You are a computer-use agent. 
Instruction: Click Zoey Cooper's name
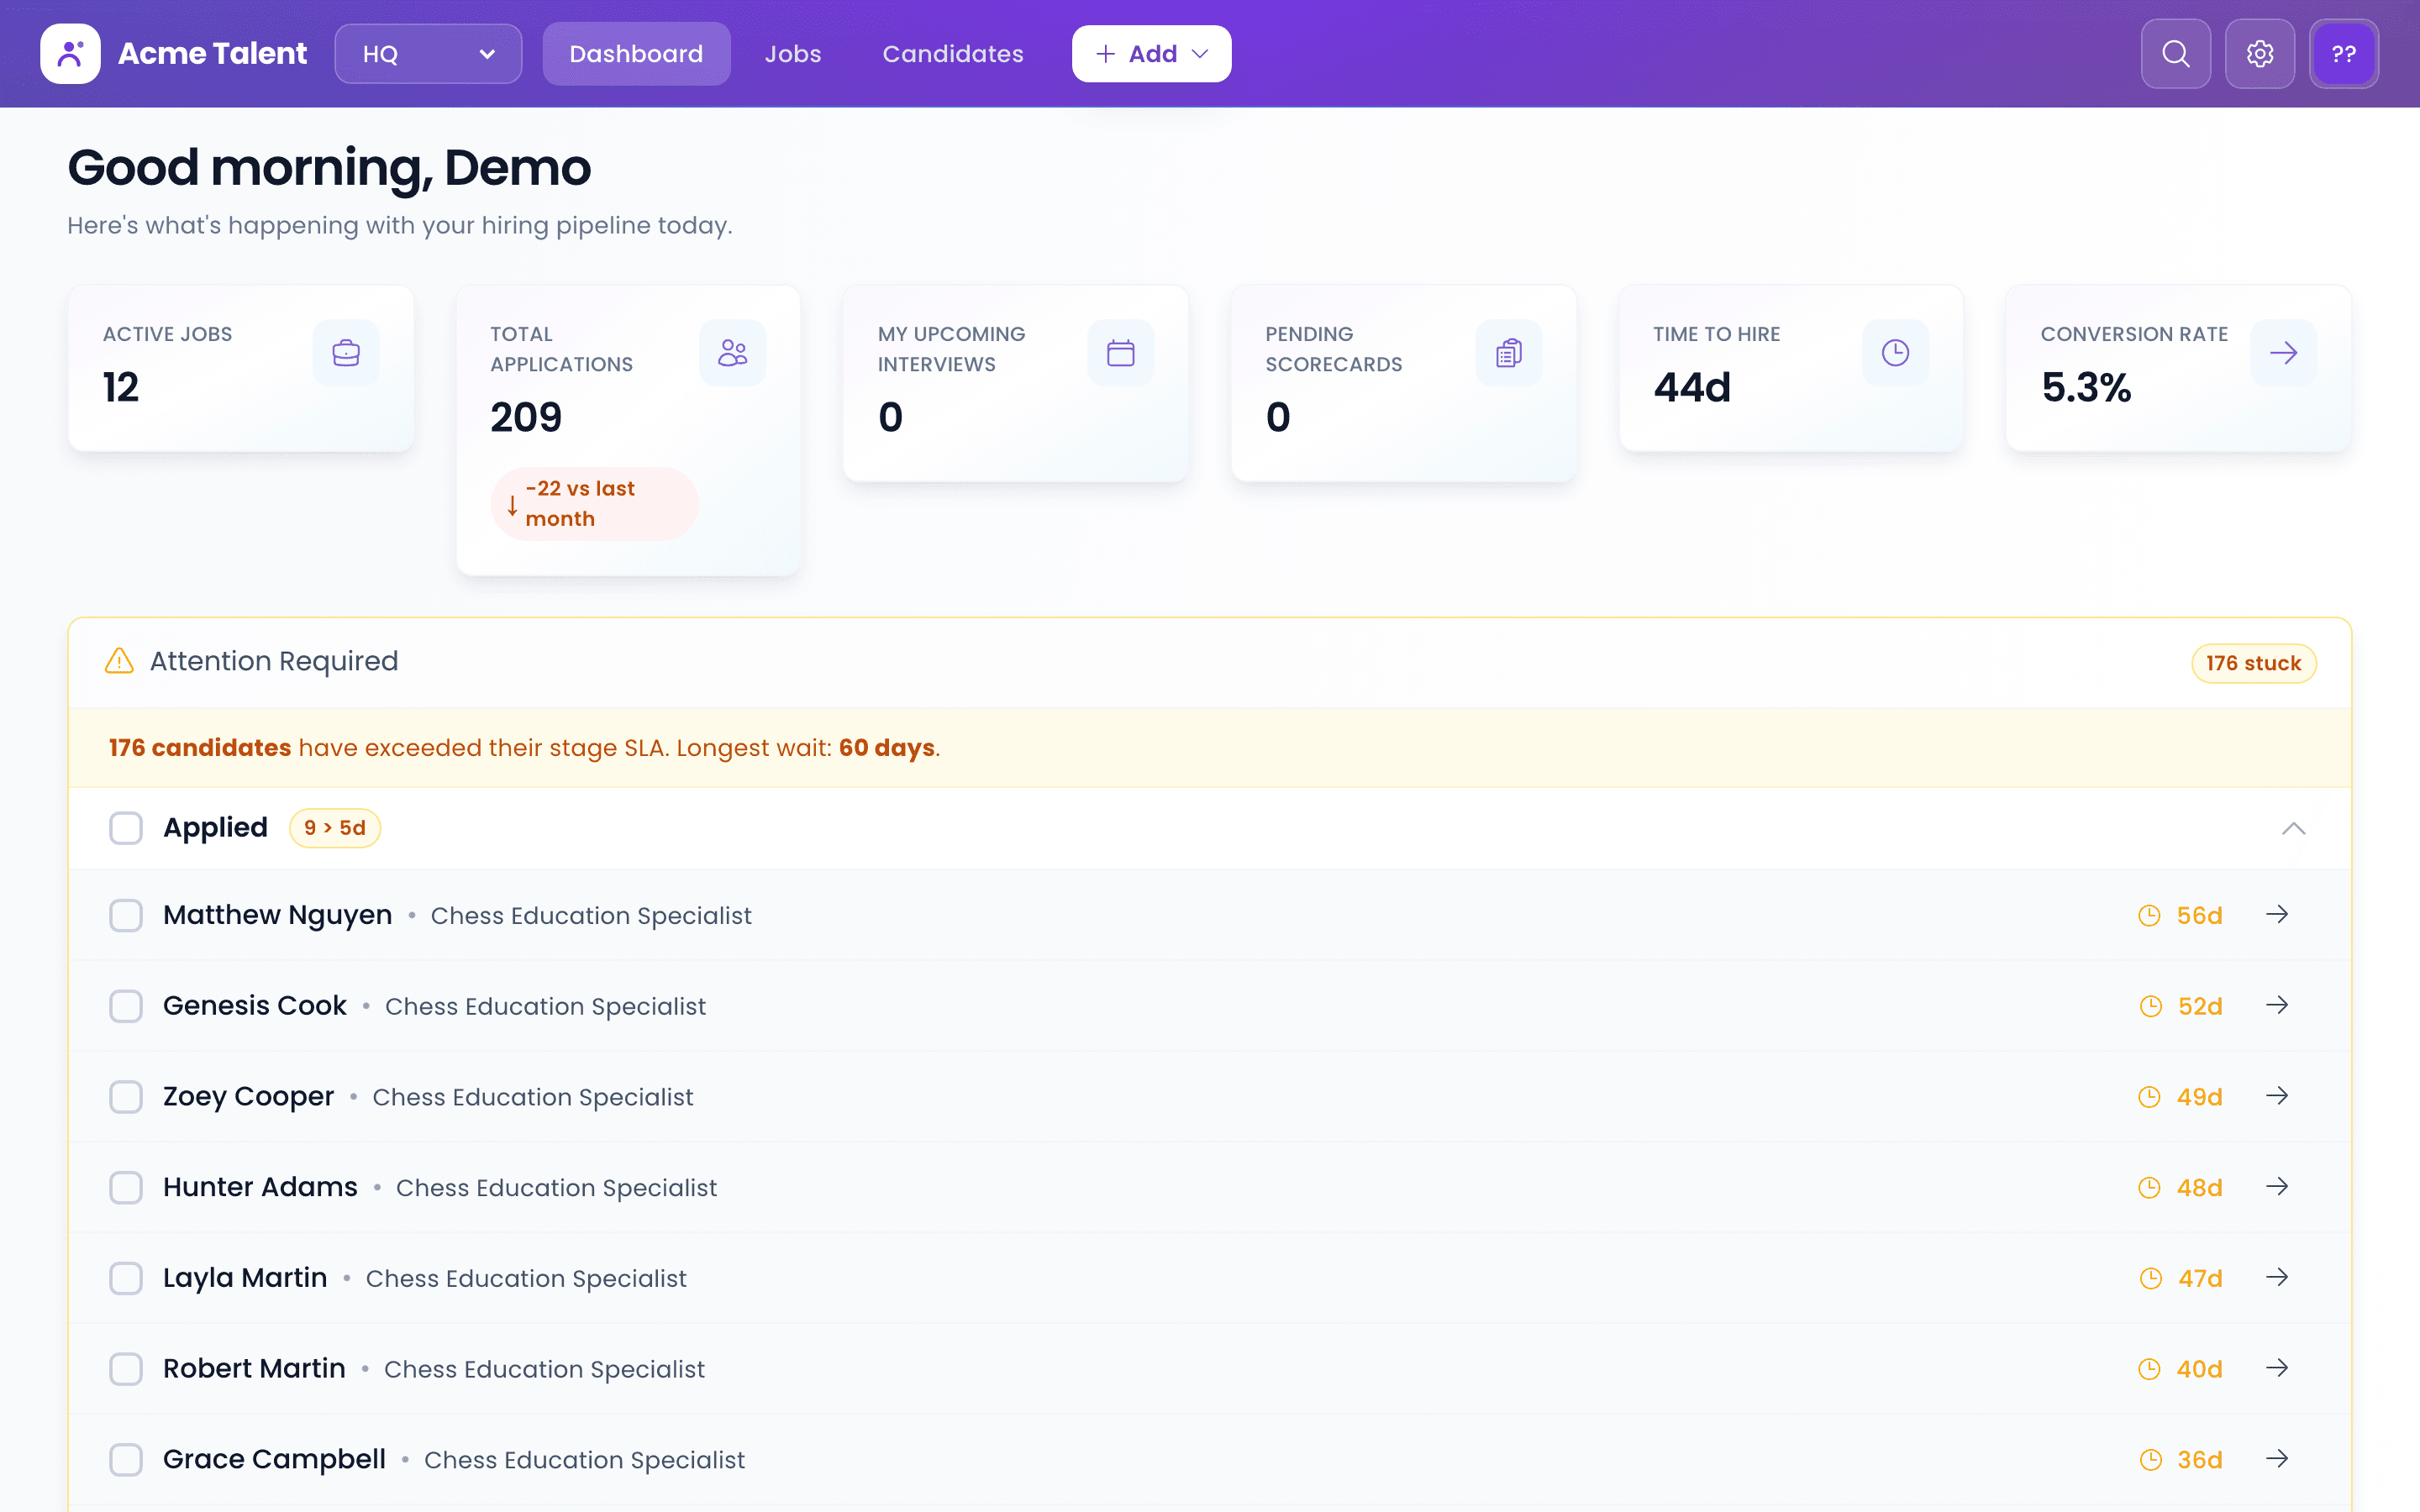[x=248, y=1097]
